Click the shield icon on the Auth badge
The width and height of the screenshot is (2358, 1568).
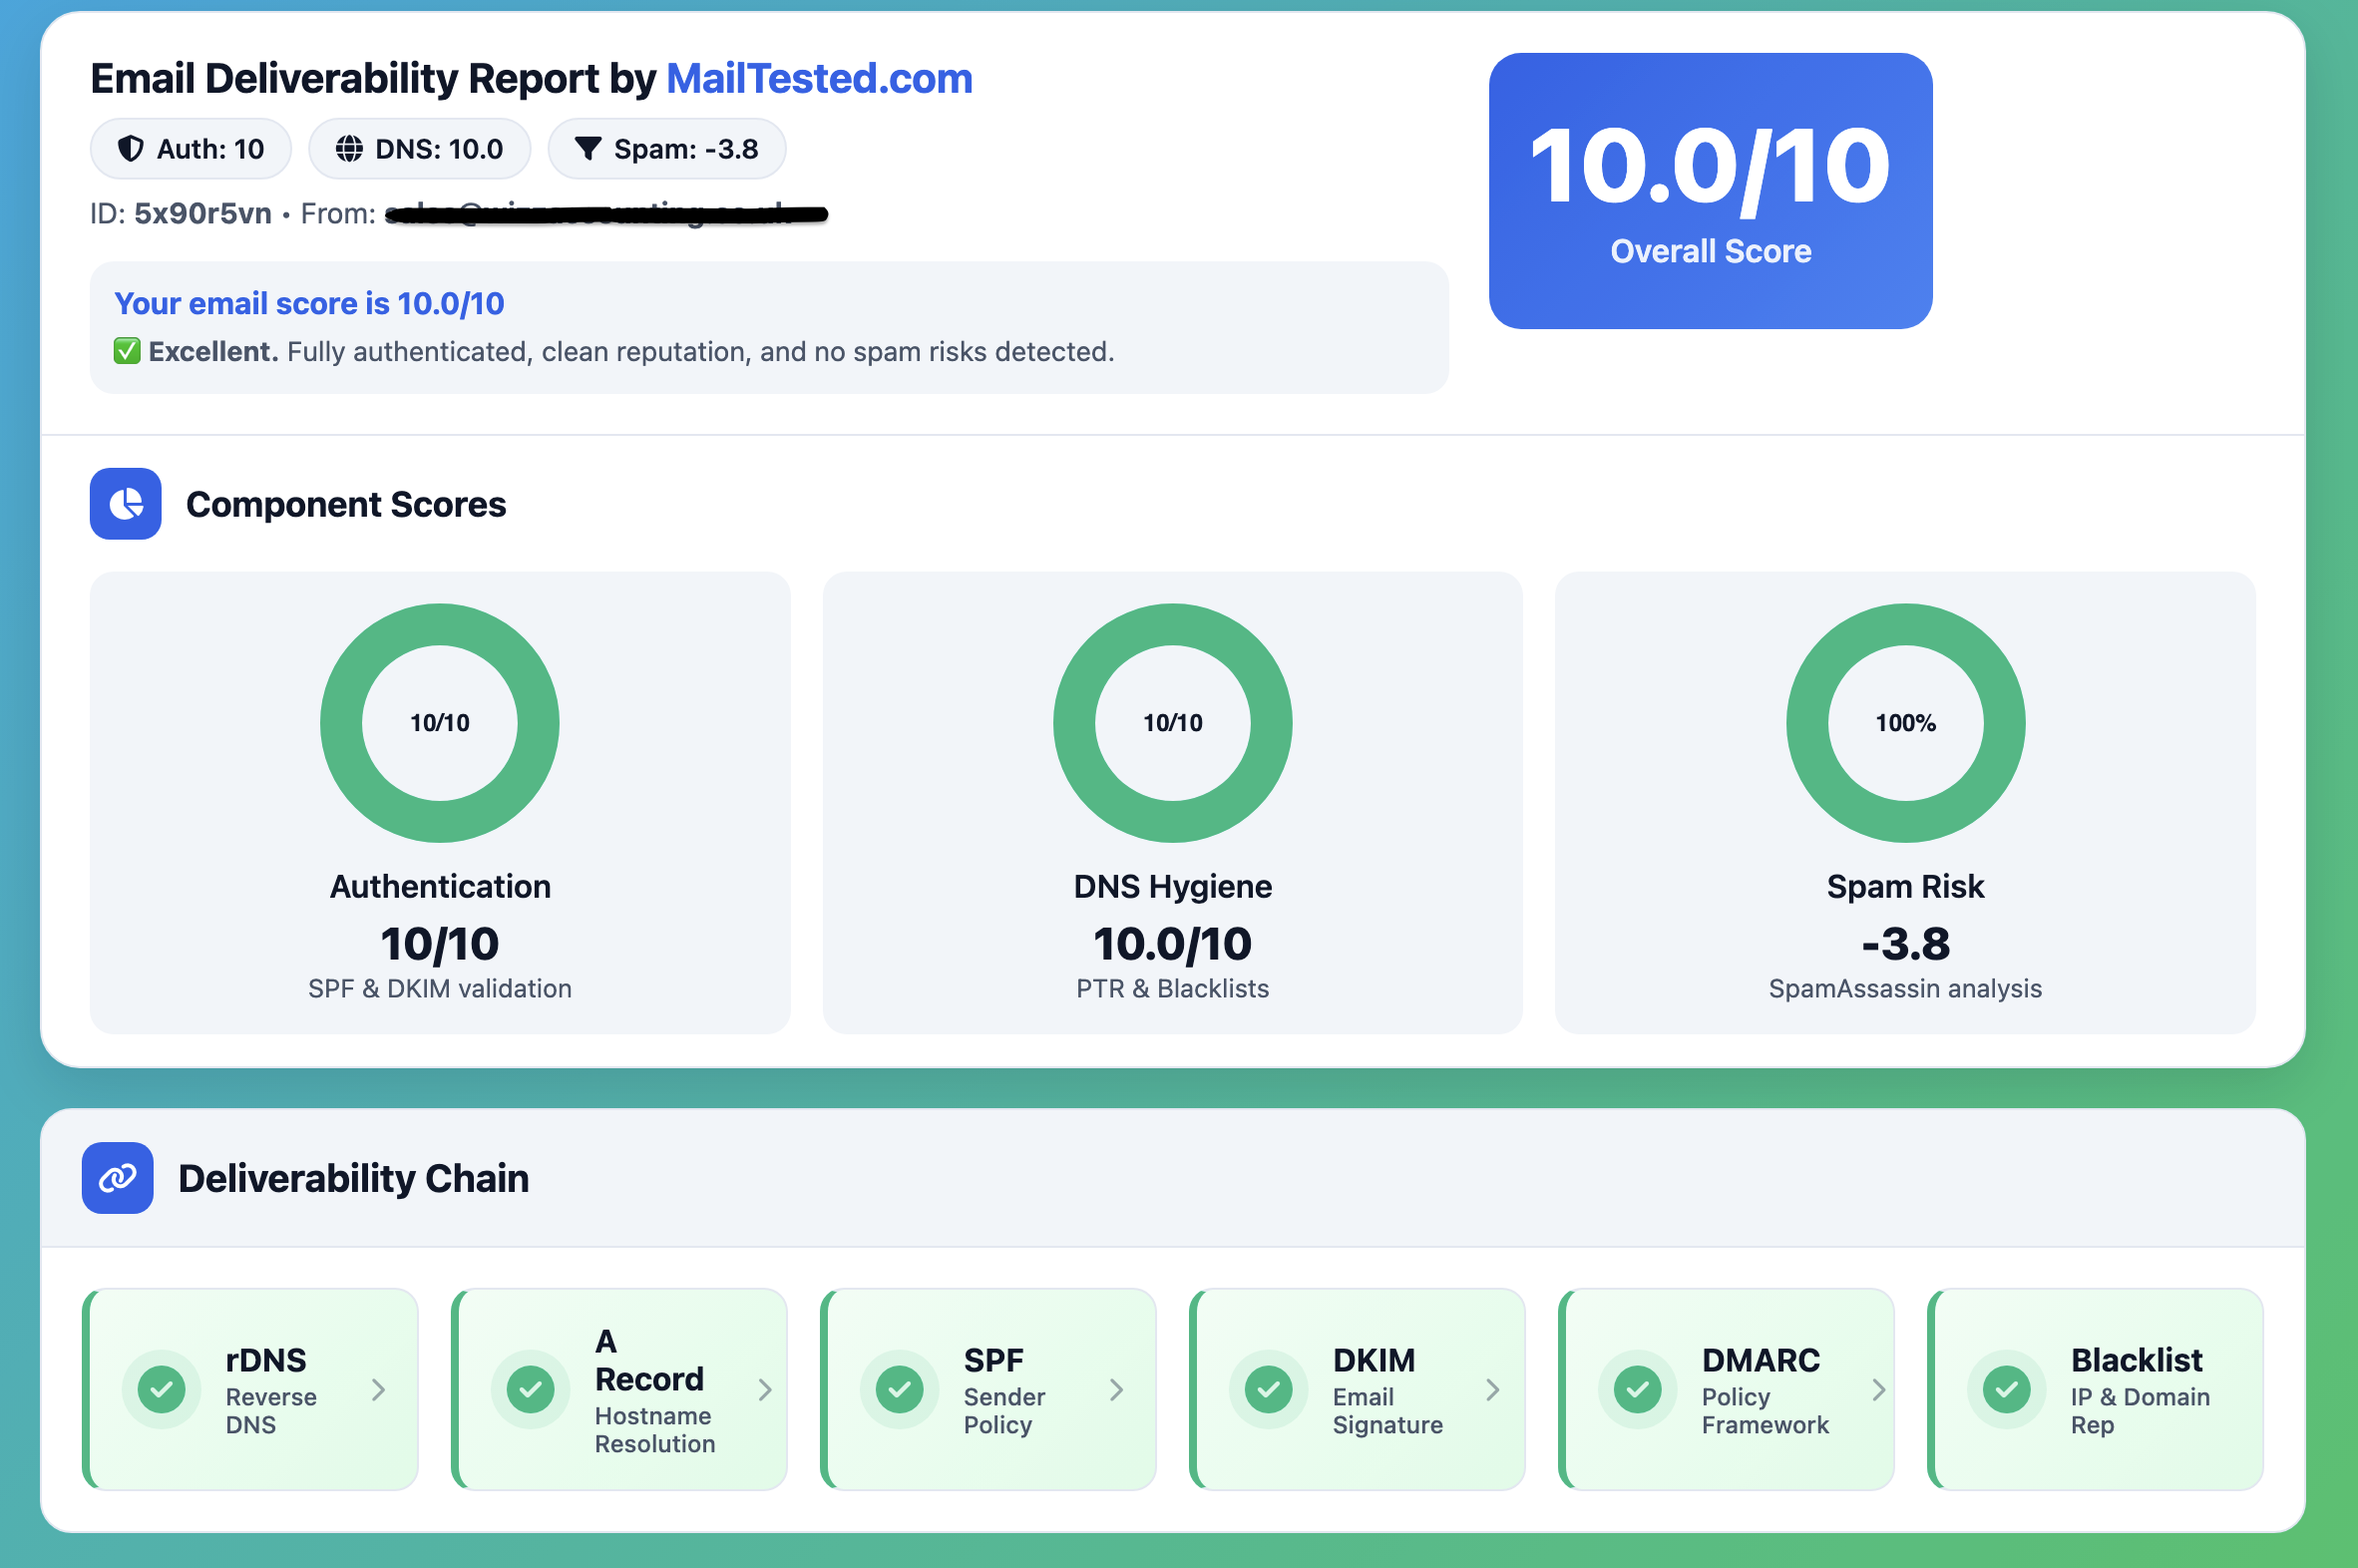[129, 148]
